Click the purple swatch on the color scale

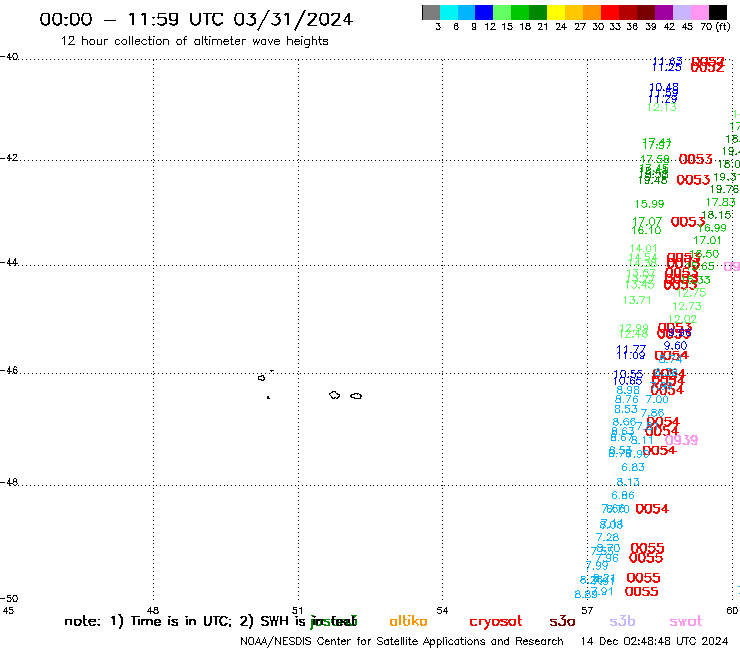click(x=664, y=12)
